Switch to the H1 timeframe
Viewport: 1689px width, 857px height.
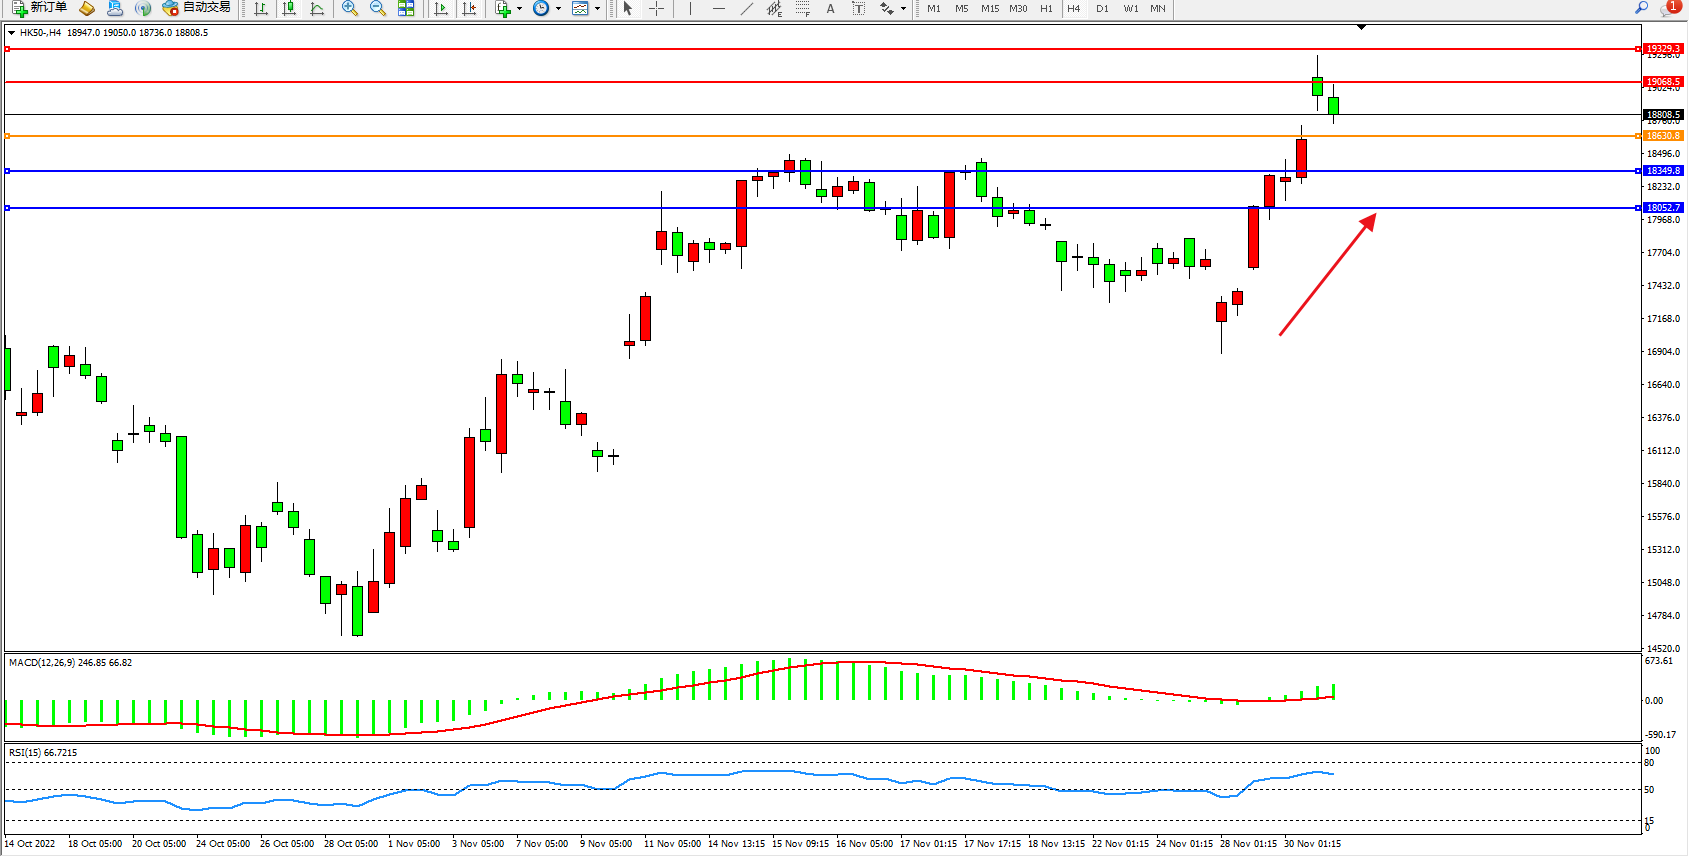click(x=1046, y=8)
